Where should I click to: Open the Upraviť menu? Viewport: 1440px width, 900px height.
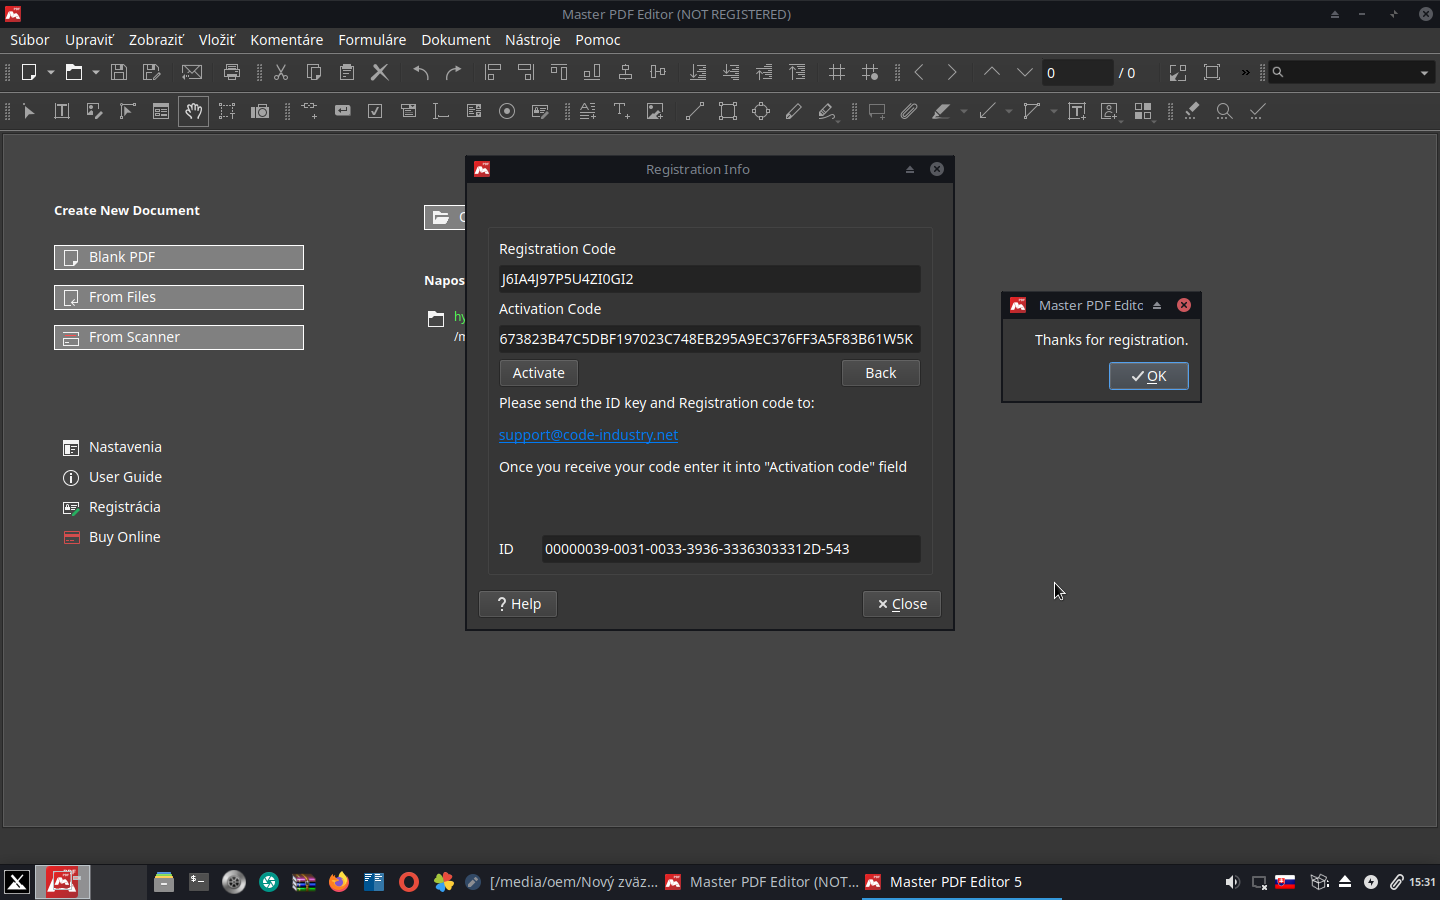(x=89, y=40)
